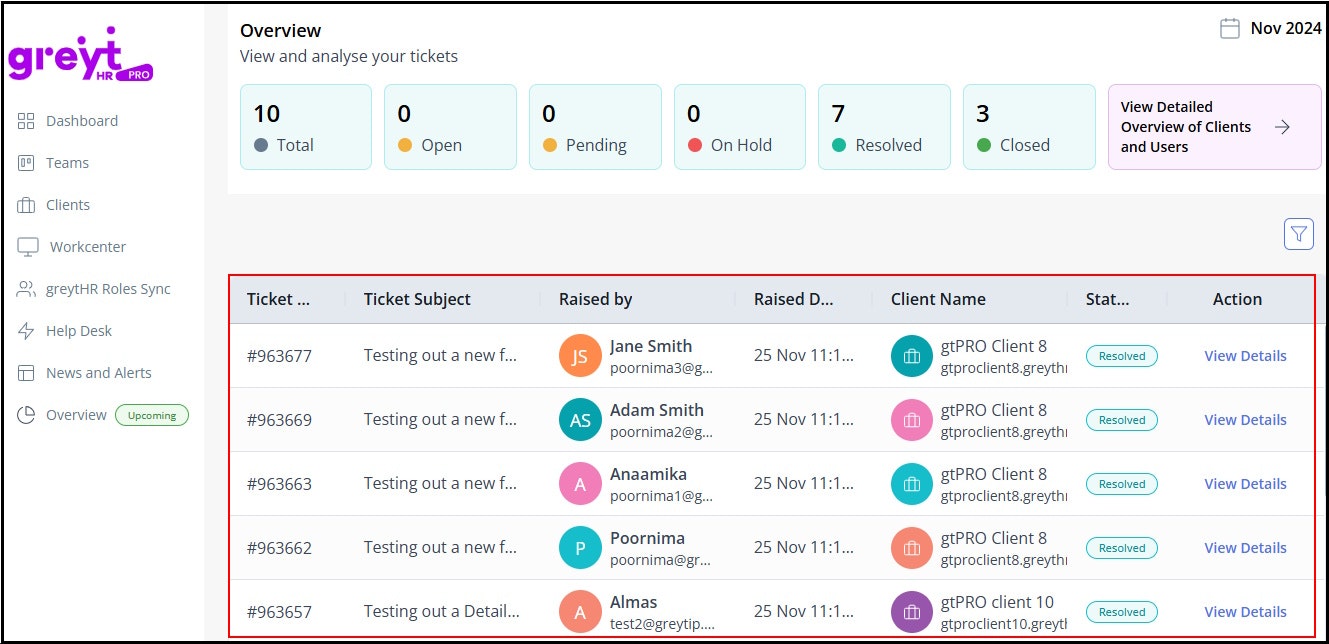Click the Closed tickets card

pos(1029,127)
